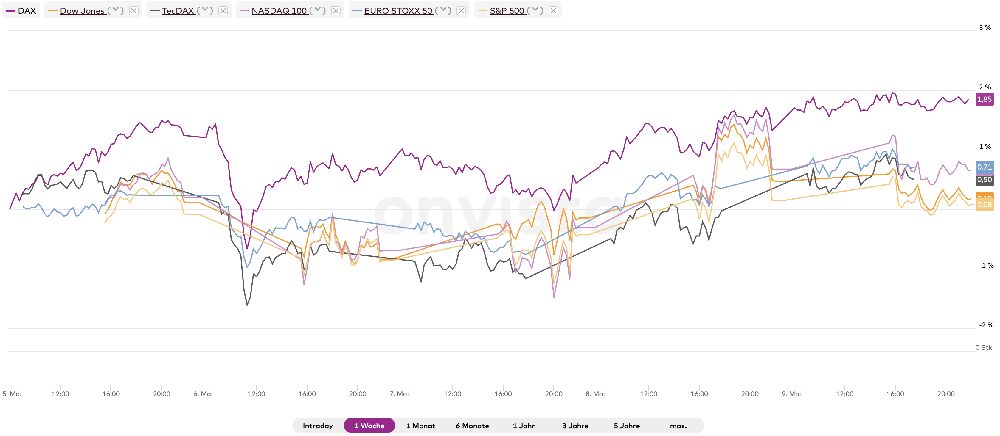Show 6 Monate time period
The width and height of the screenshot is (1000, 436).
coord(472,426)
